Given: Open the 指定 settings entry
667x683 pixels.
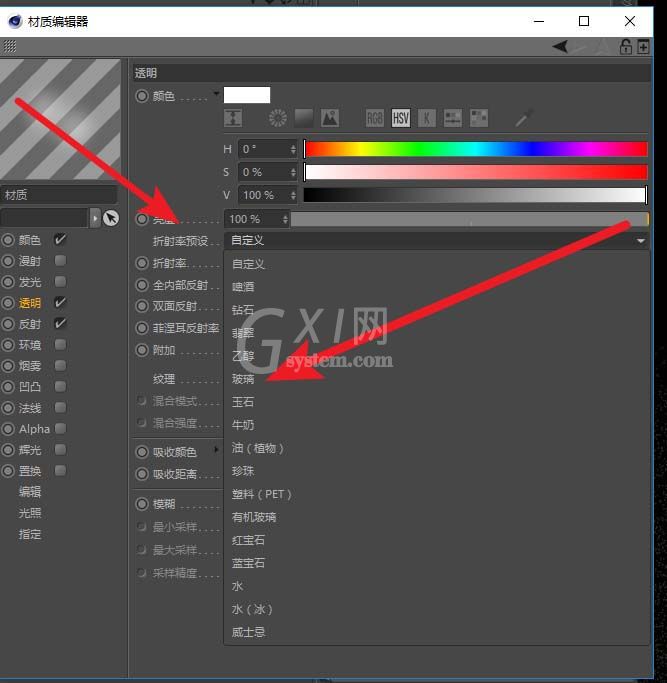Looking at the screenshot, I should (30, 534).
